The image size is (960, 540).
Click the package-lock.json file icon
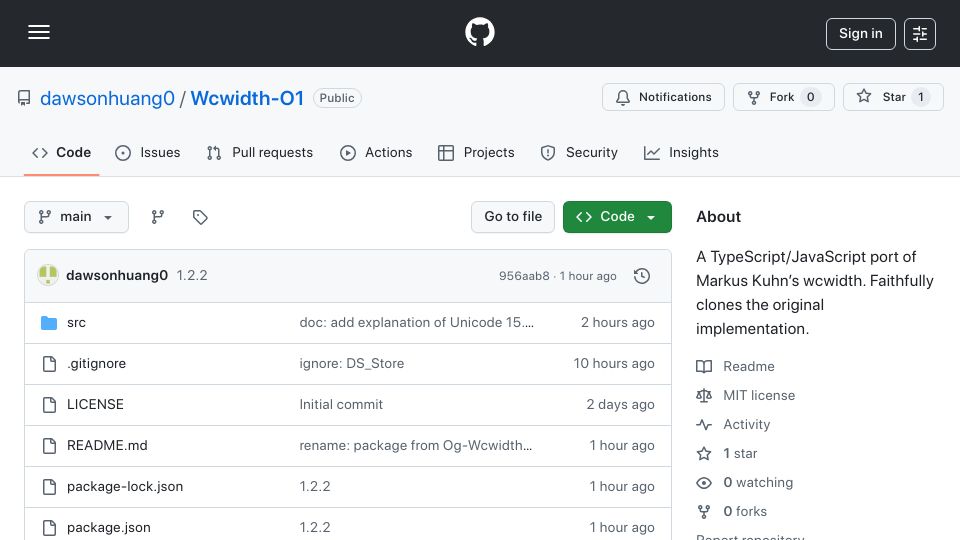click(x=50, y=487)
